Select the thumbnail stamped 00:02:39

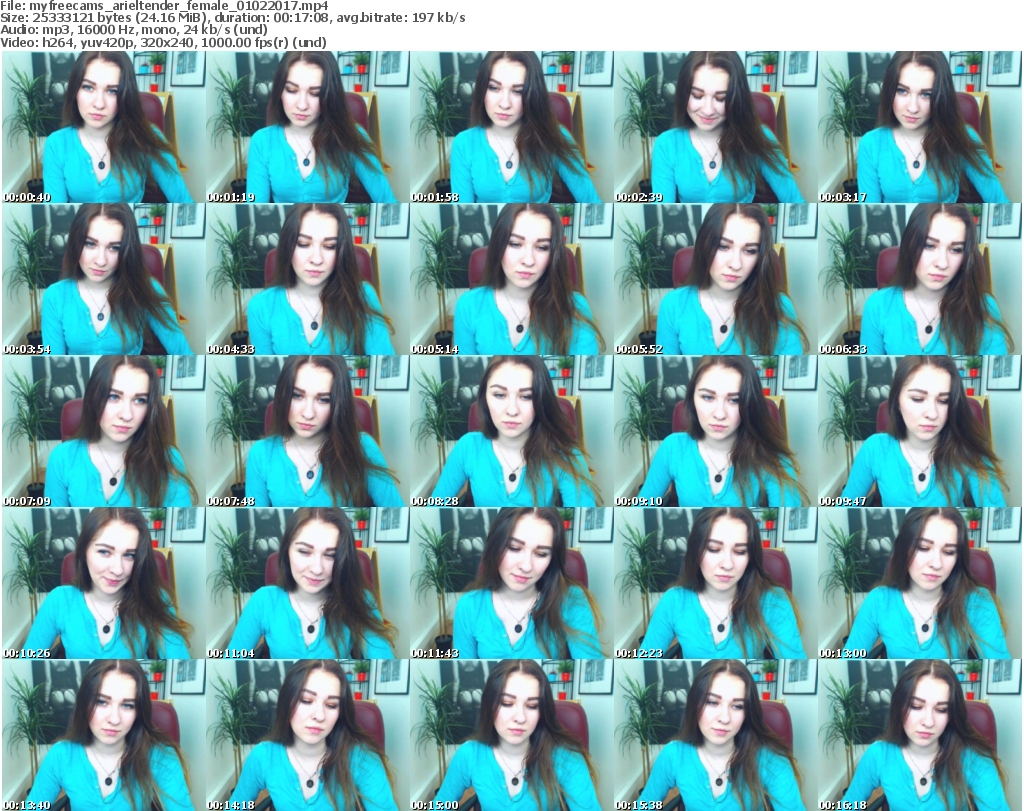coord(716,127)
